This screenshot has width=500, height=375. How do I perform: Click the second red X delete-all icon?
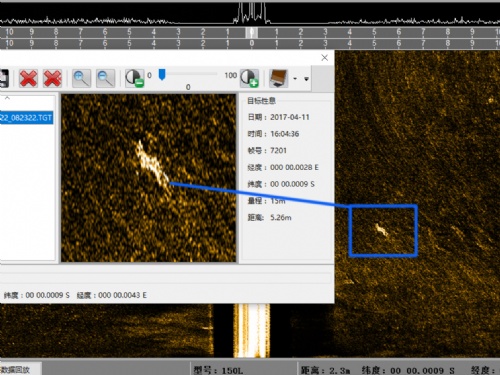pos(52,78)
